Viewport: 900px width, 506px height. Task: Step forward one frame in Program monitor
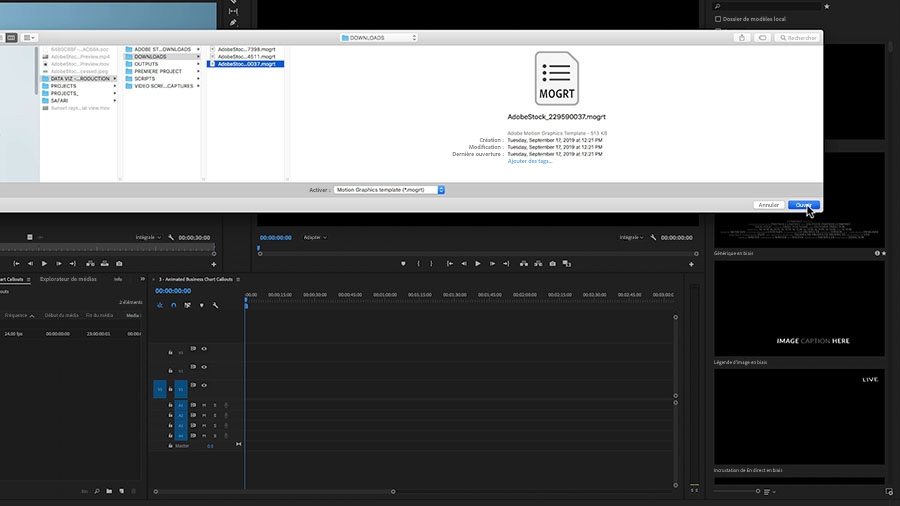pos(492,264)
